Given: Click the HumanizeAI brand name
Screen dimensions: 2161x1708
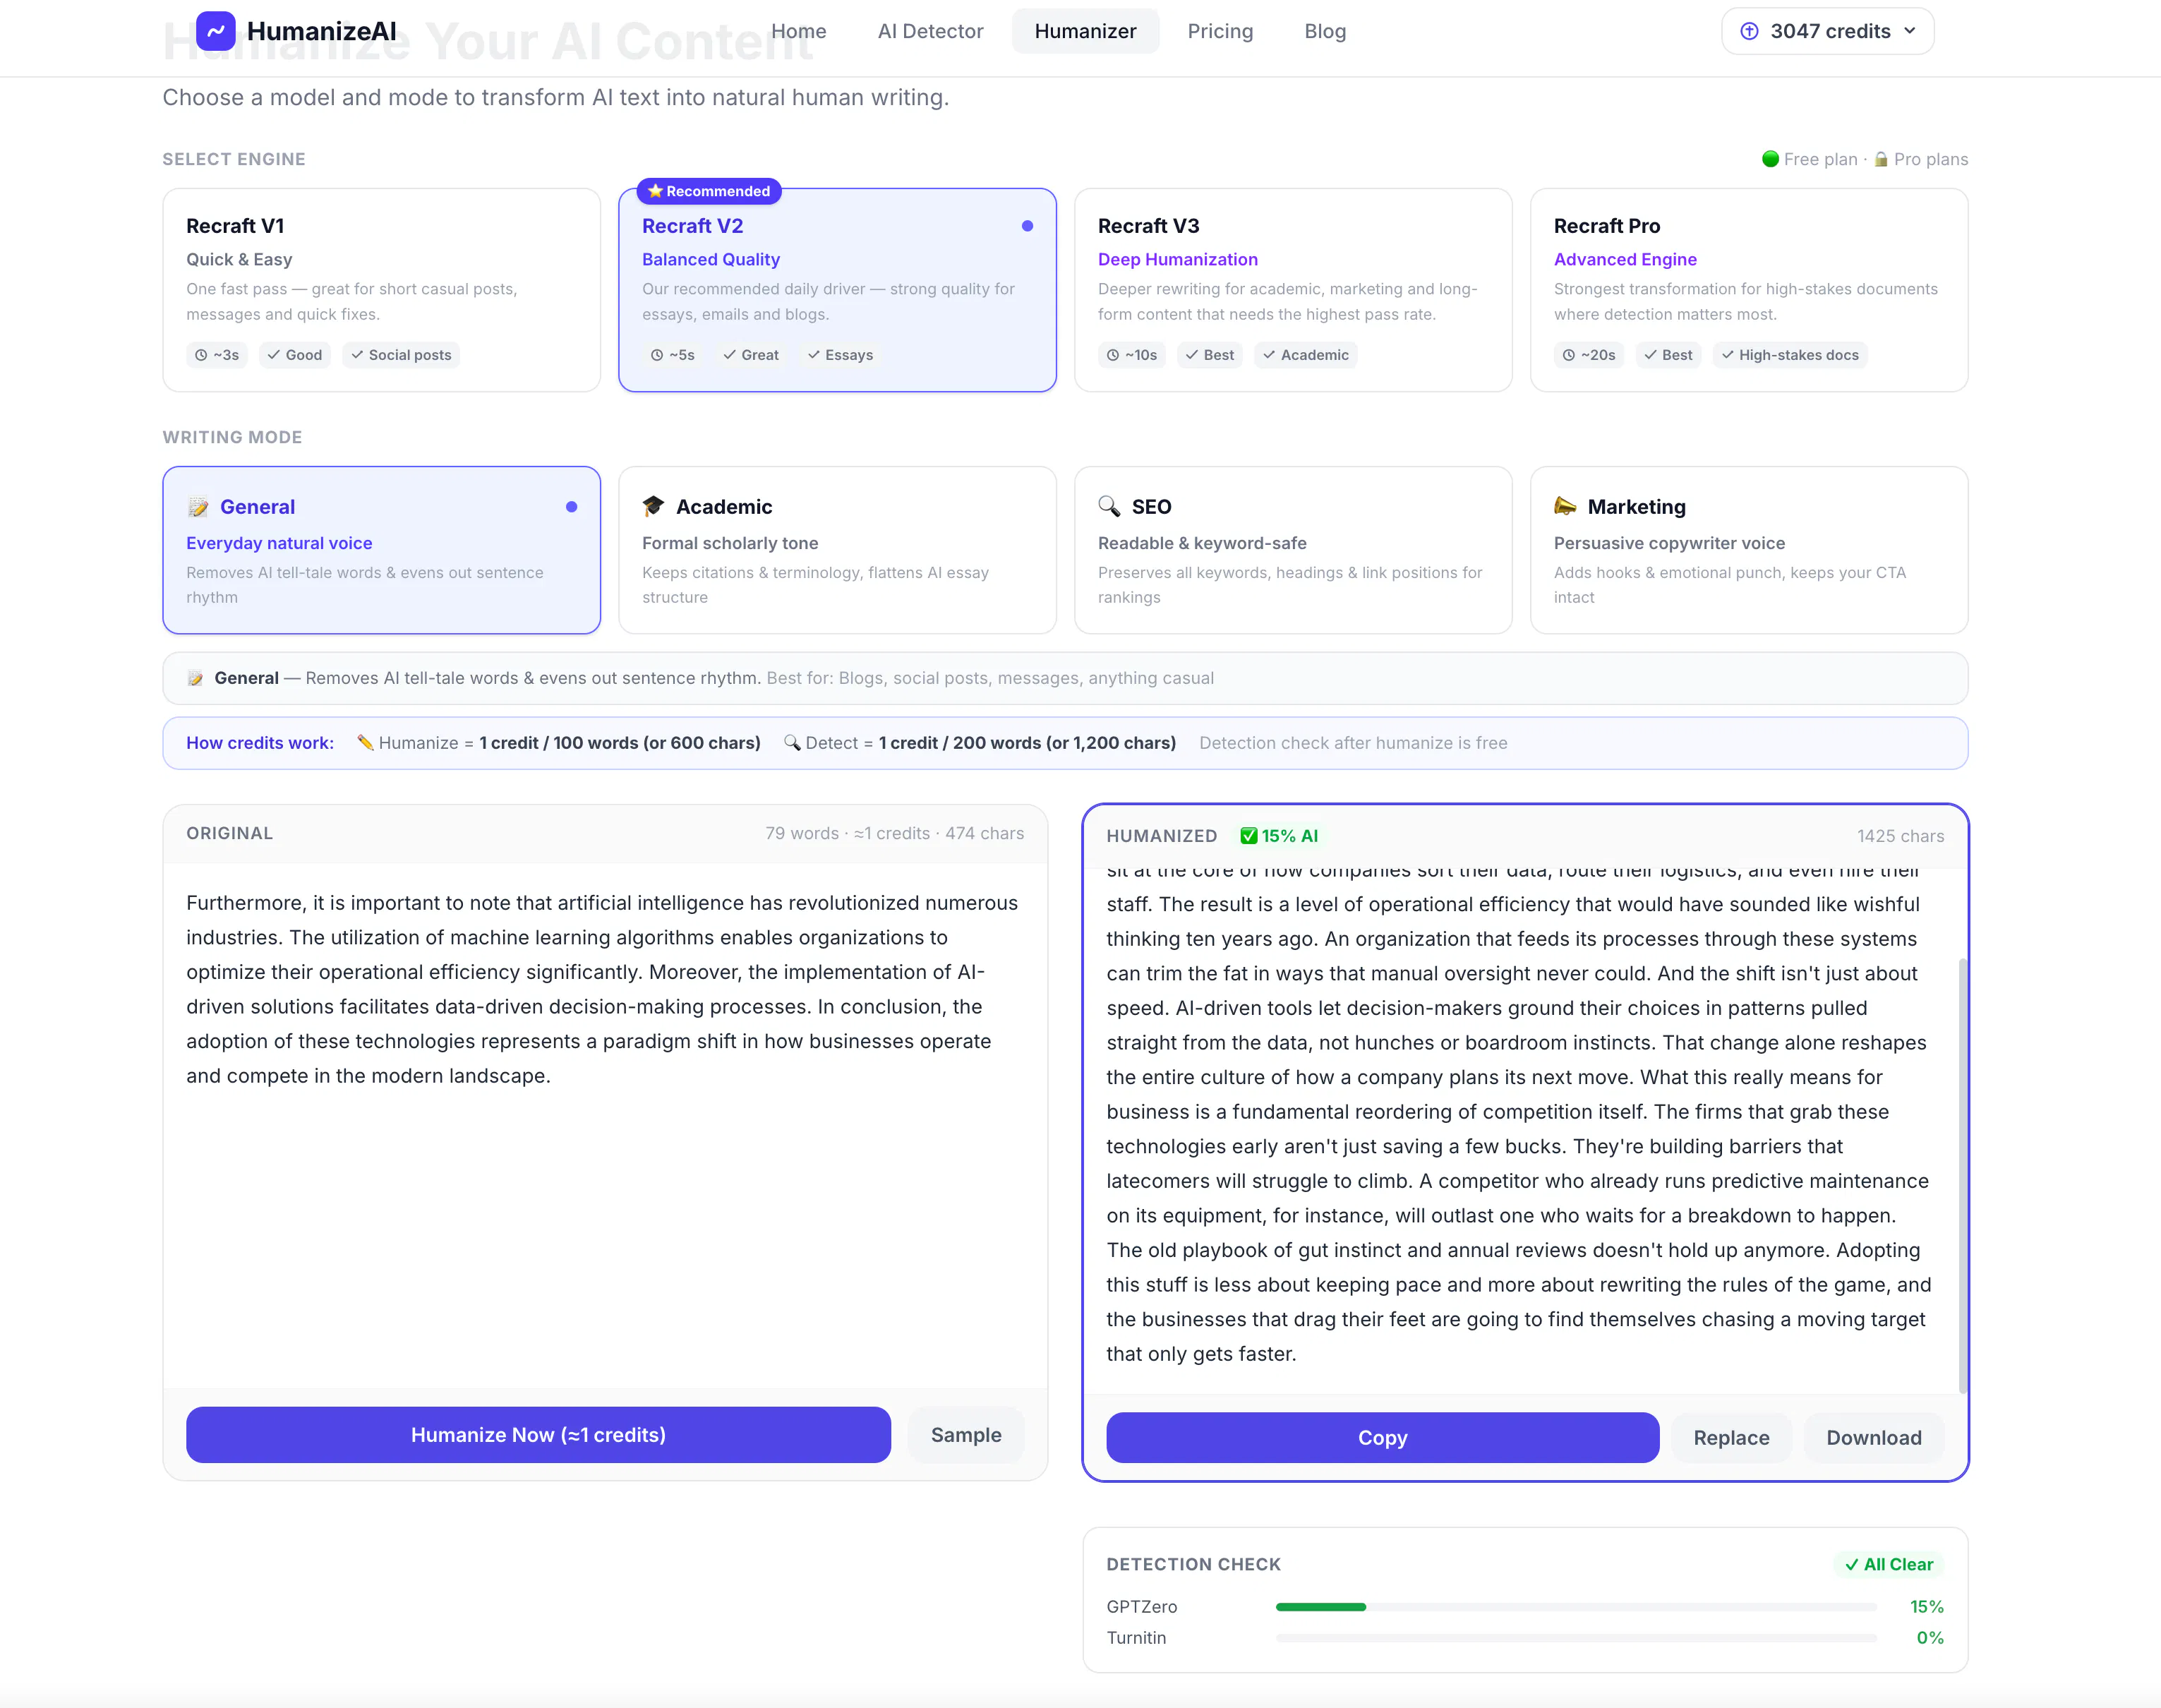Looking at the screenshot, I should click(321, 31).
